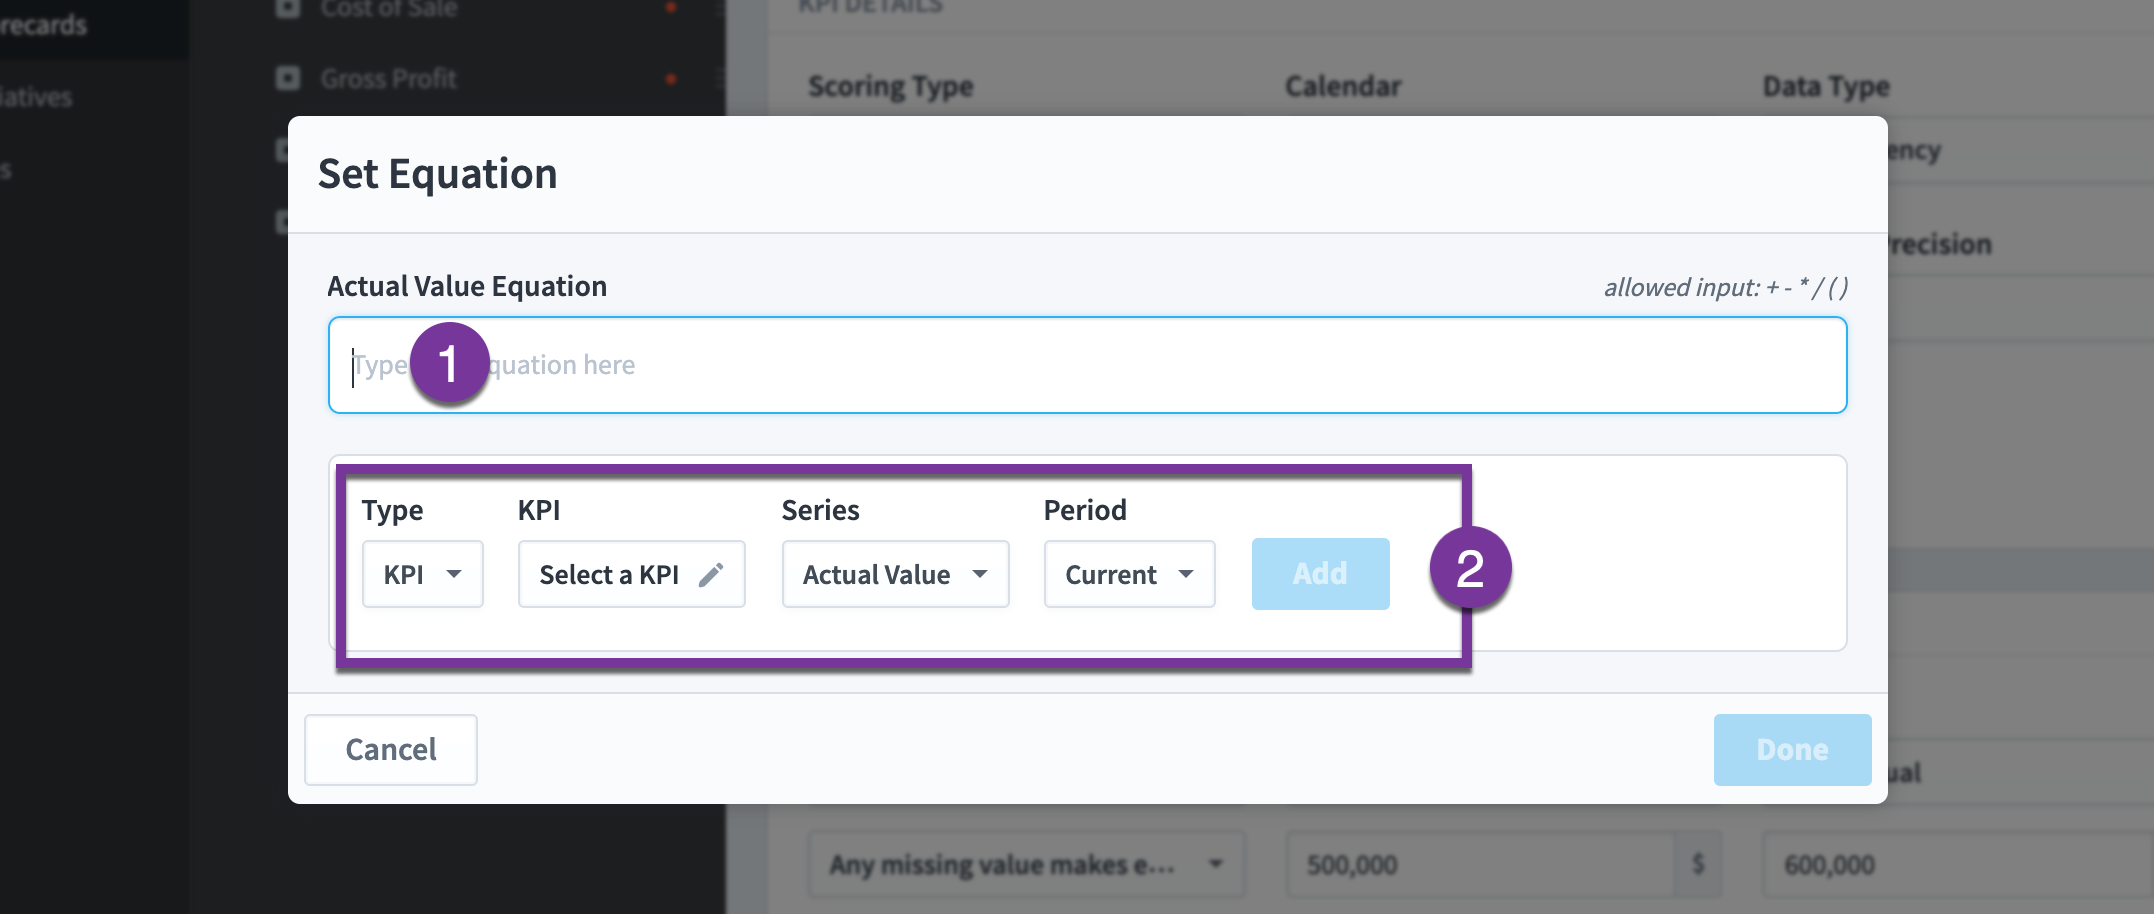Click the pencil icon in Select a KPI
2154x914 pixels.
711,575
